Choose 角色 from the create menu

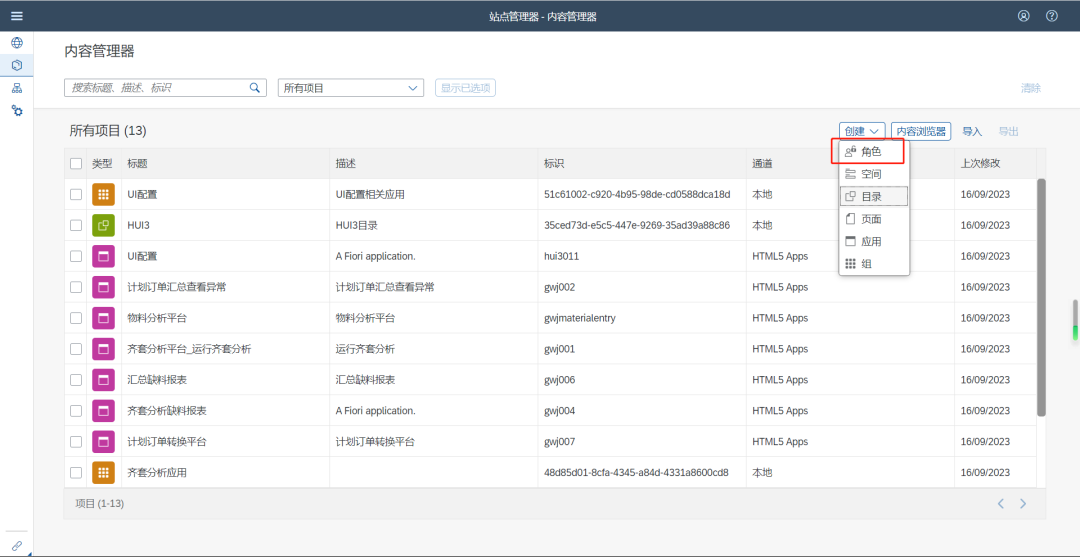(874, 152)
